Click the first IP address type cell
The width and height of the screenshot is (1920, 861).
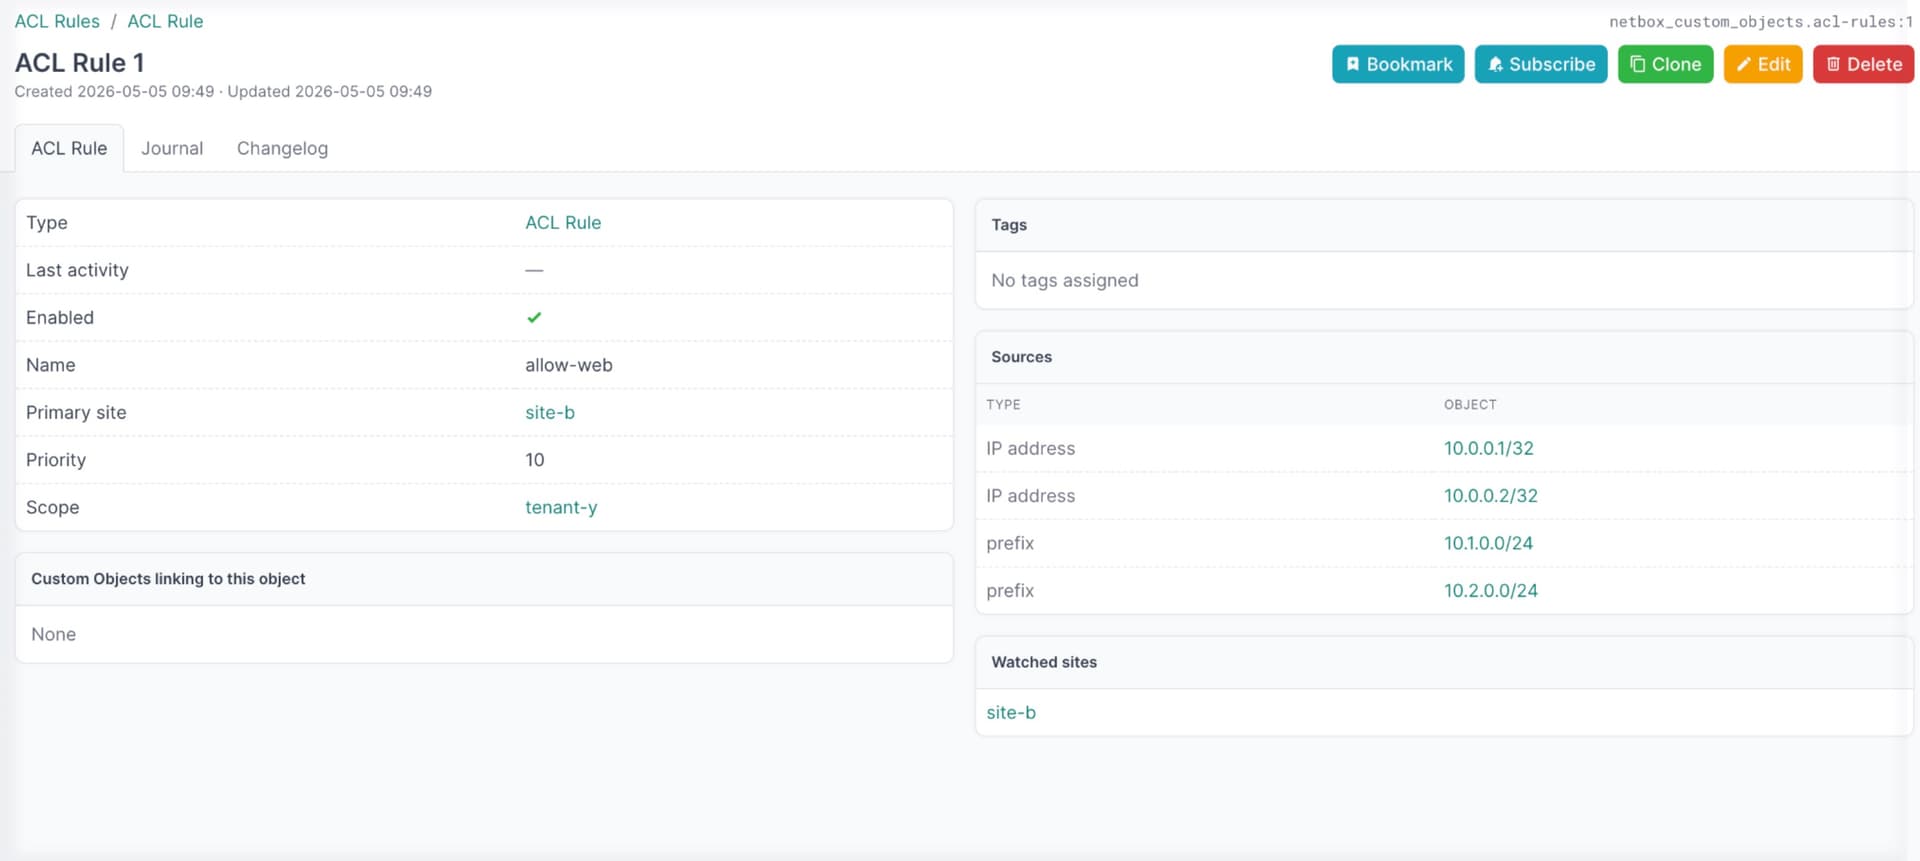pos(1030,448)
